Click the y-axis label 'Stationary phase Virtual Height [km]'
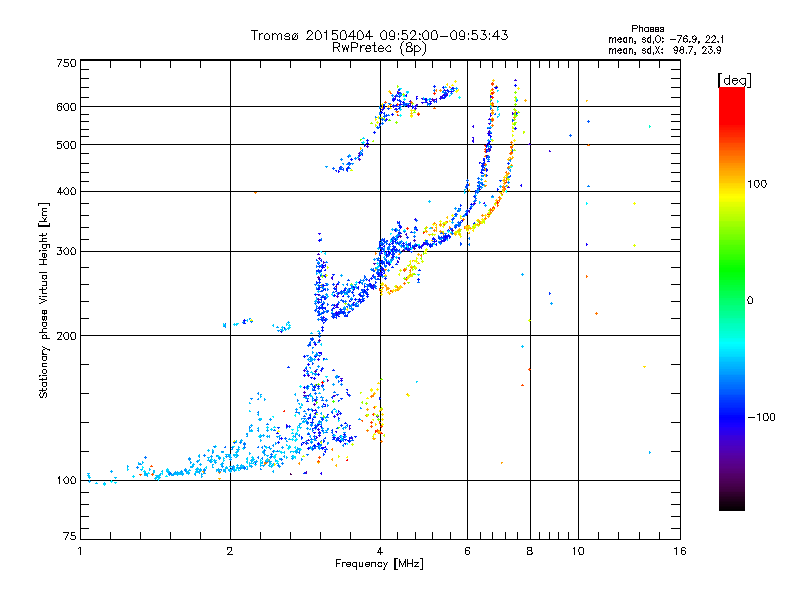Viewport: 800px width, 600px height. pos(43,300)
